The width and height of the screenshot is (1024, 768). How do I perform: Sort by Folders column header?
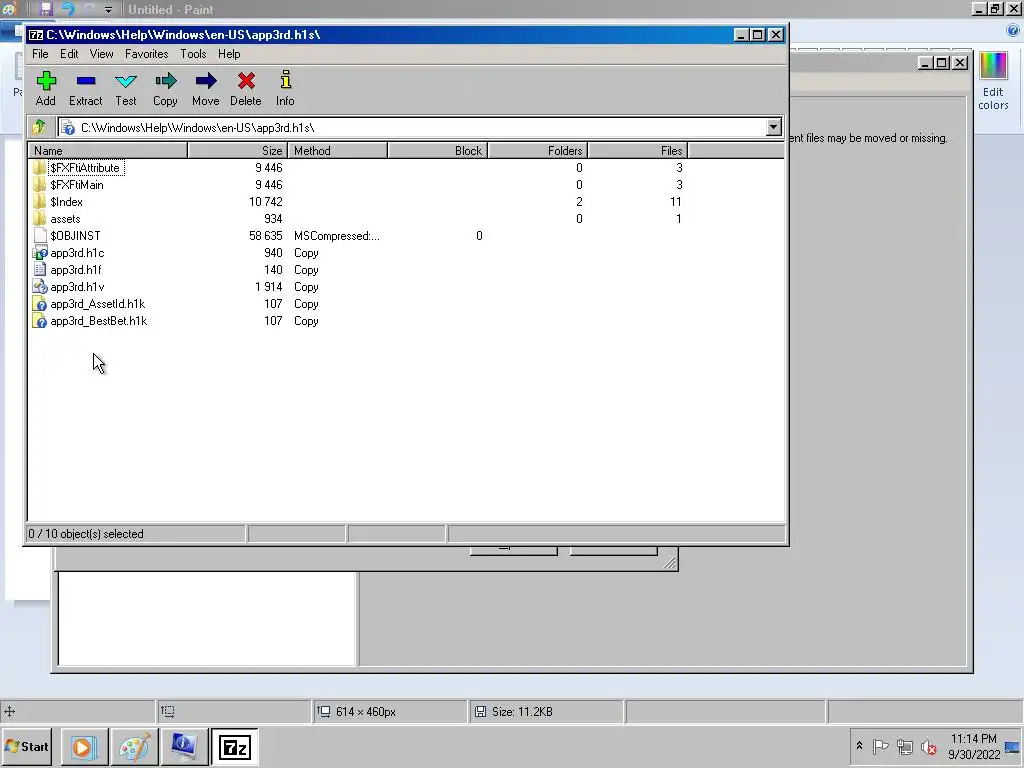pos(538,151)
